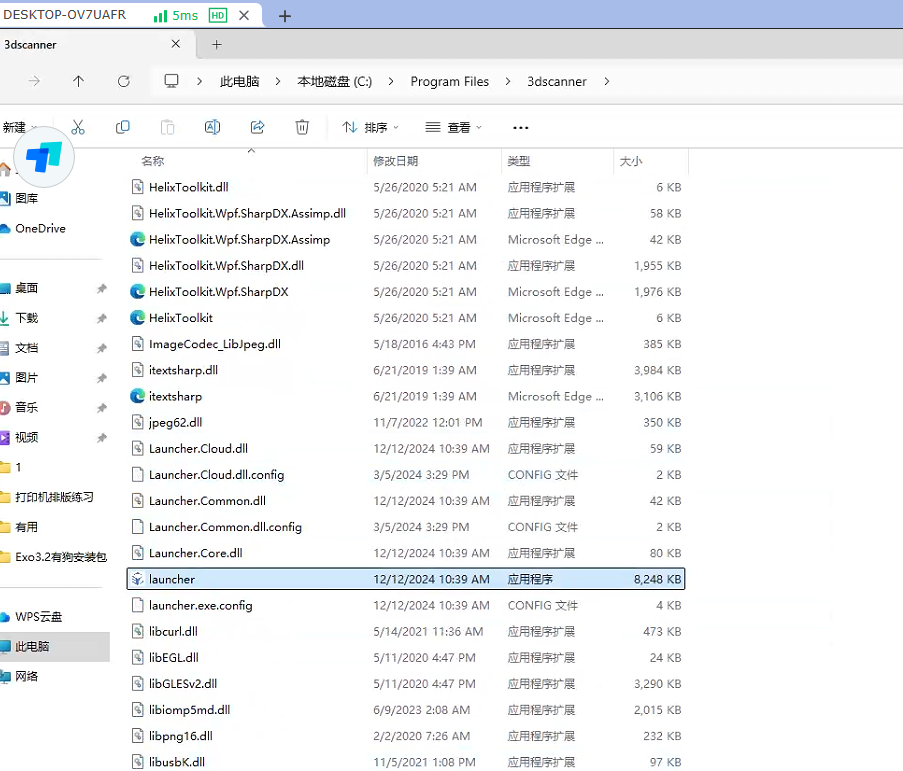Select the launcher application file

click(x=172, y=579)
